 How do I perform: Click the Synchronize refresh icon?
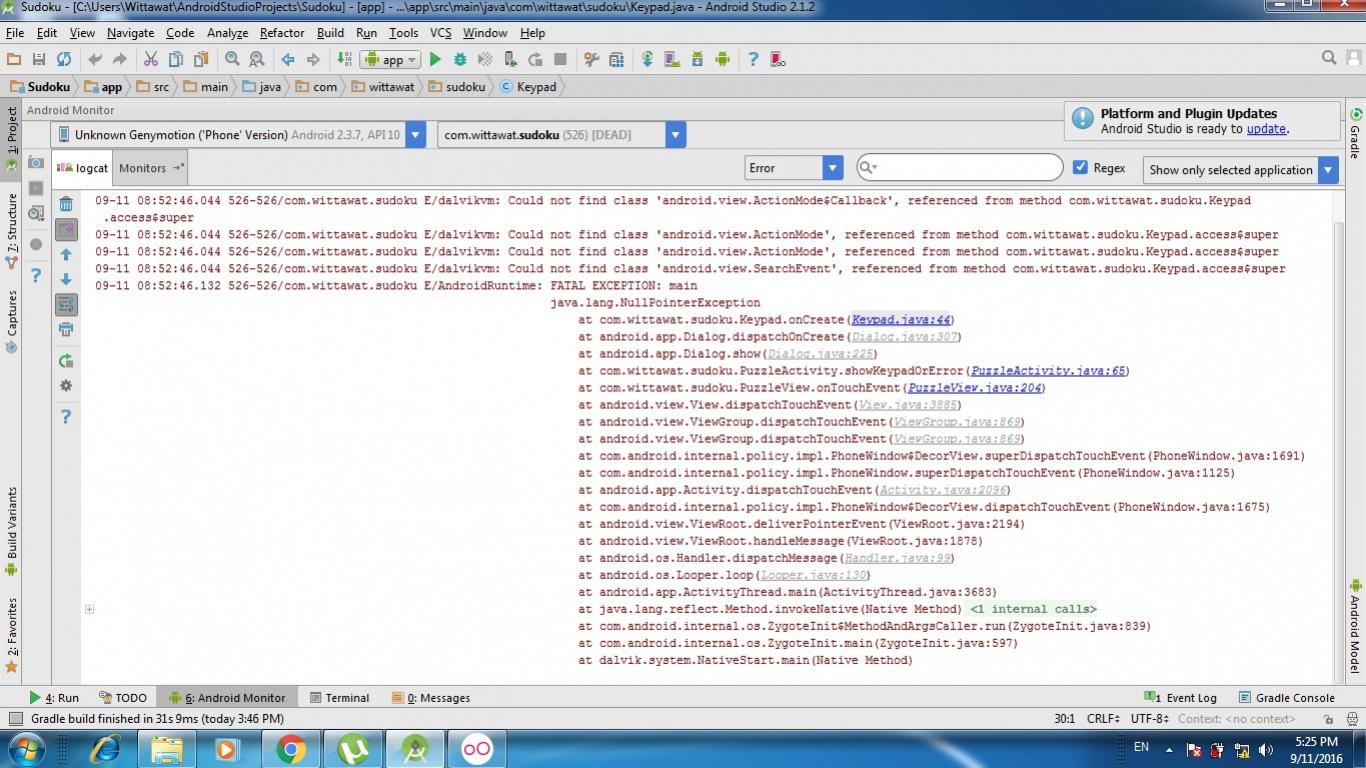click(x=64, y=60)
